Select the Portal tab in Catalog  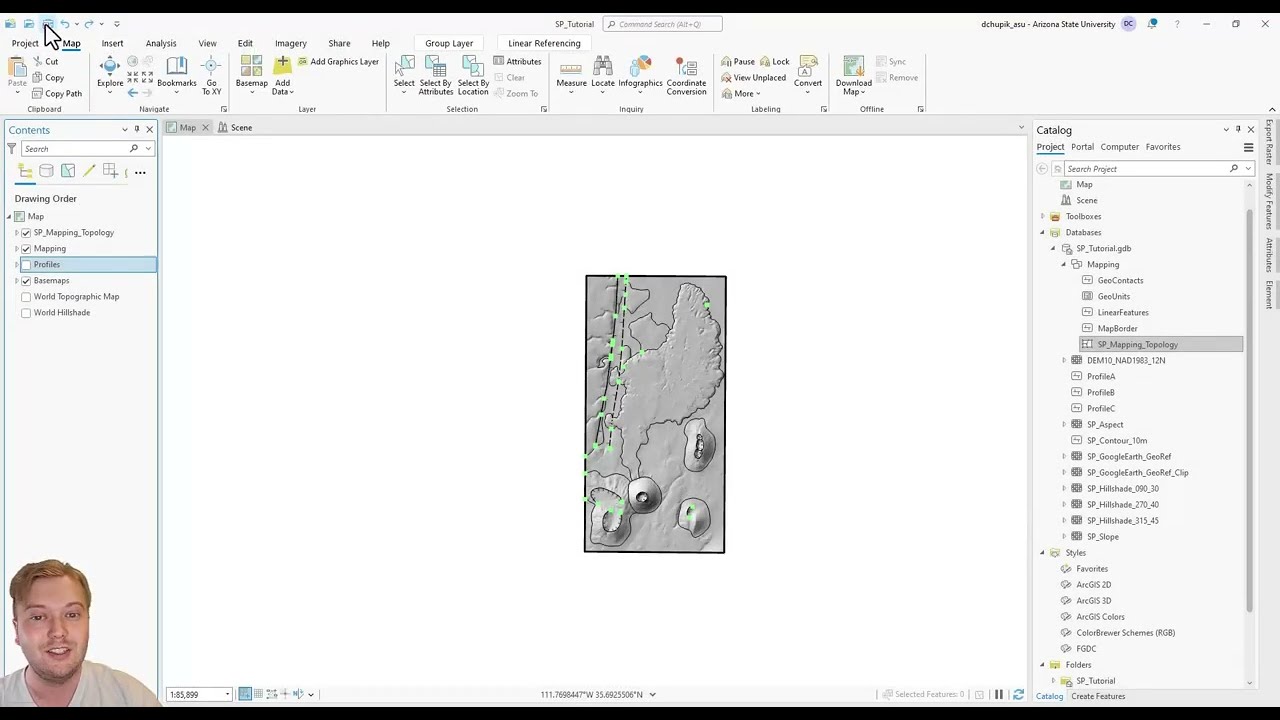(x=1082, y=147)
